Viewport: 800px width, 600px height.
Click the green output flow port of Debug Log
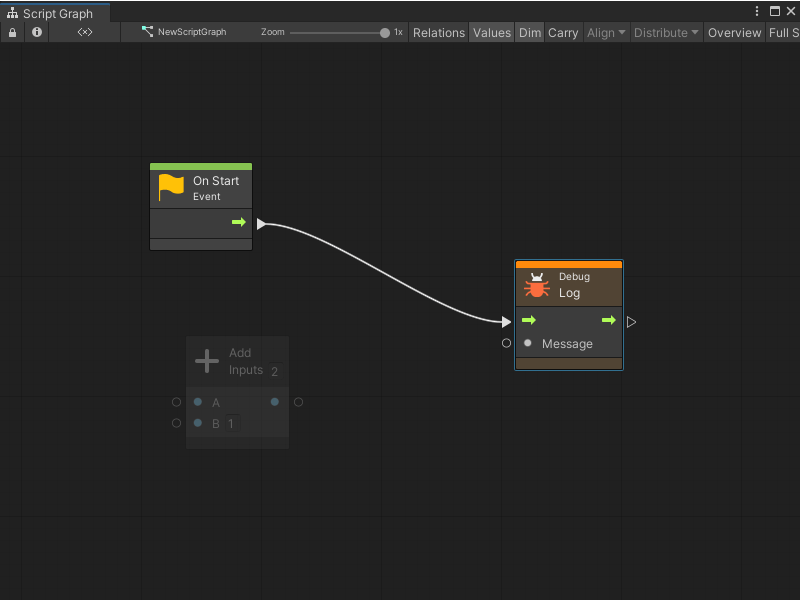(x=610, y=320)
